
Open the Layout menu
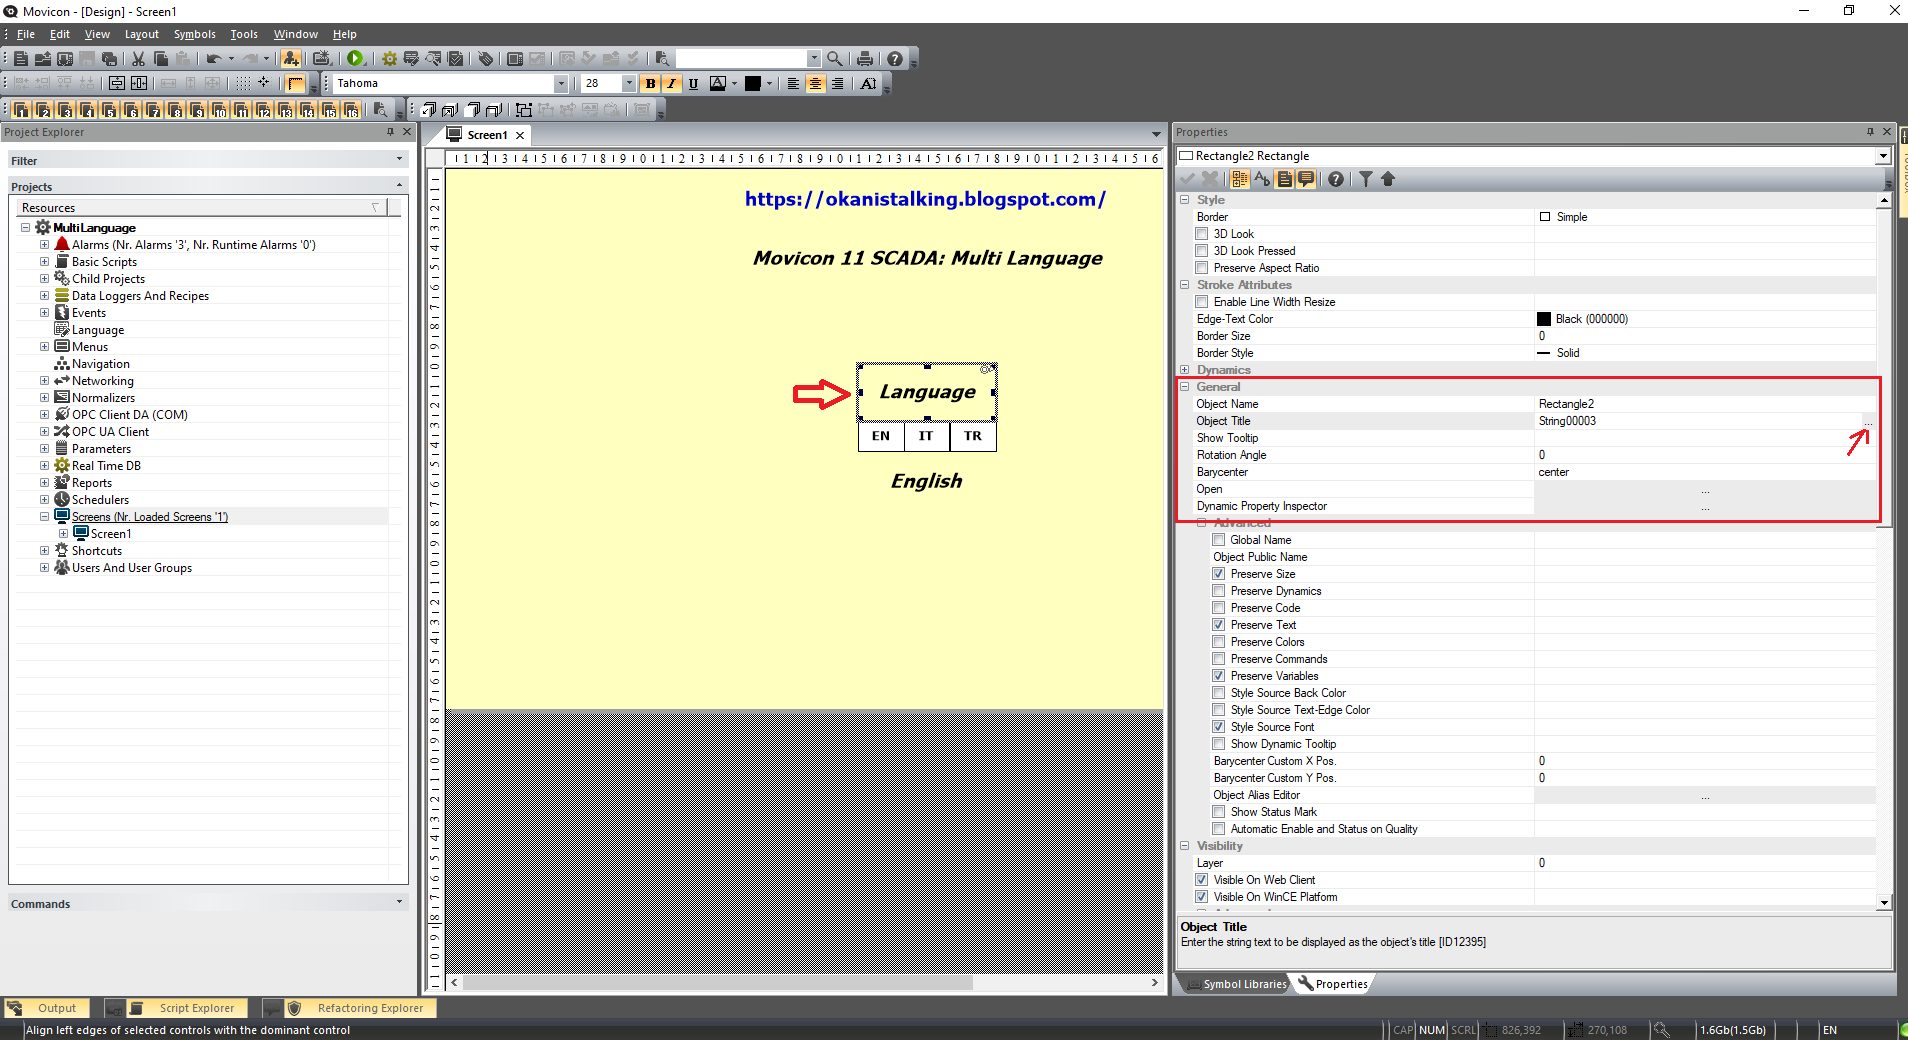(142, 34)
